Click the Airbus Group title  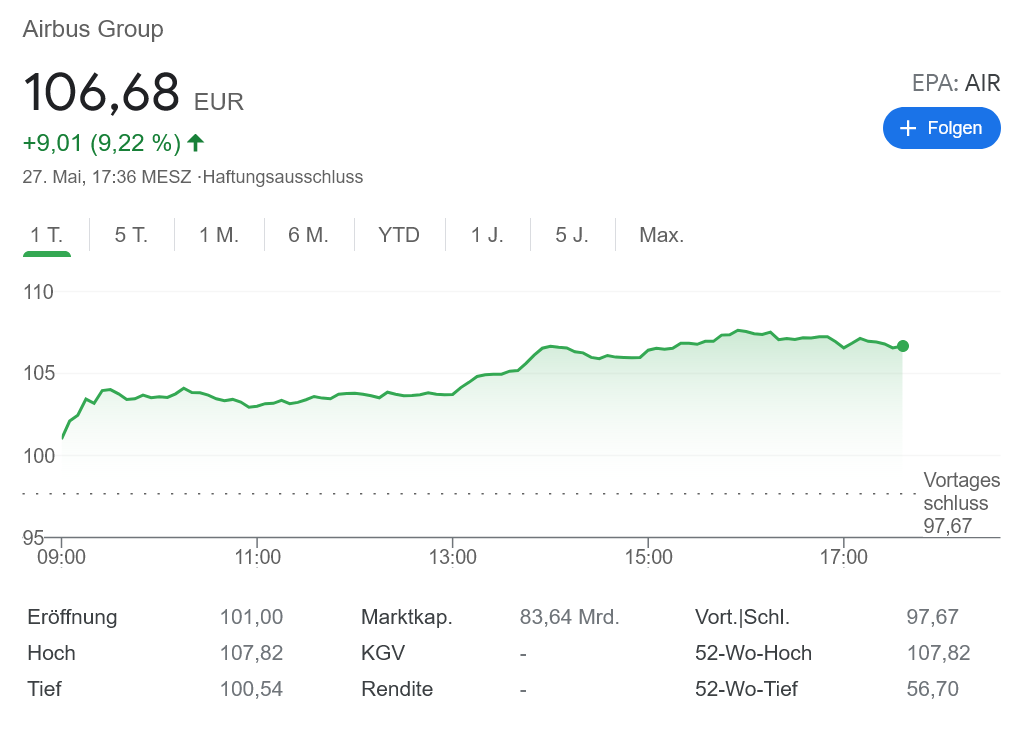coord(93,29)
